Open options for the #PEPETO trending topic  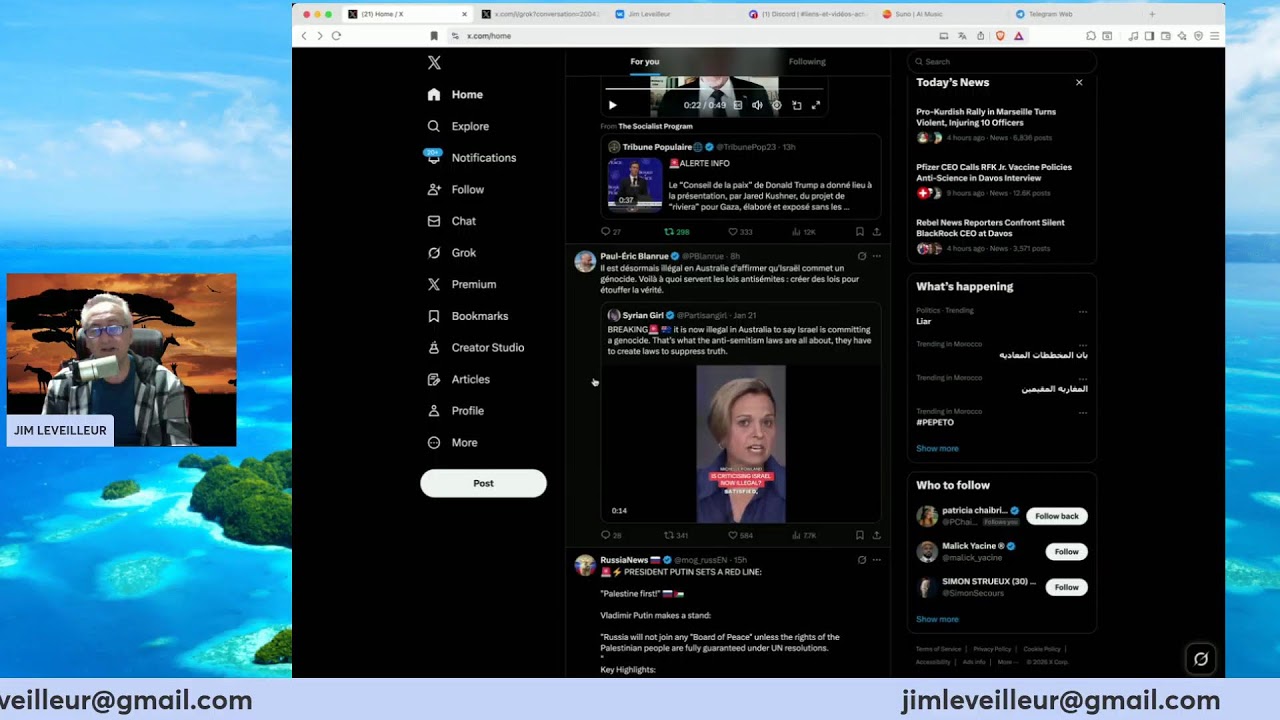pos(1082,412)
